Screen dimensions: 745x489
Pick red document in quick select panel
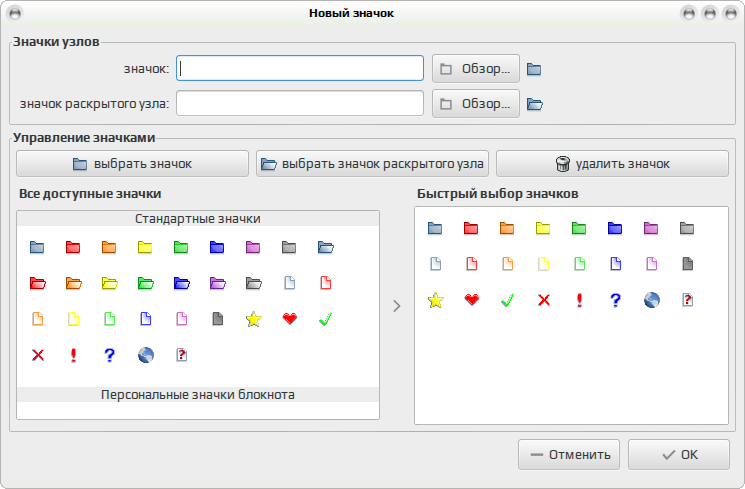coord(472,264)
